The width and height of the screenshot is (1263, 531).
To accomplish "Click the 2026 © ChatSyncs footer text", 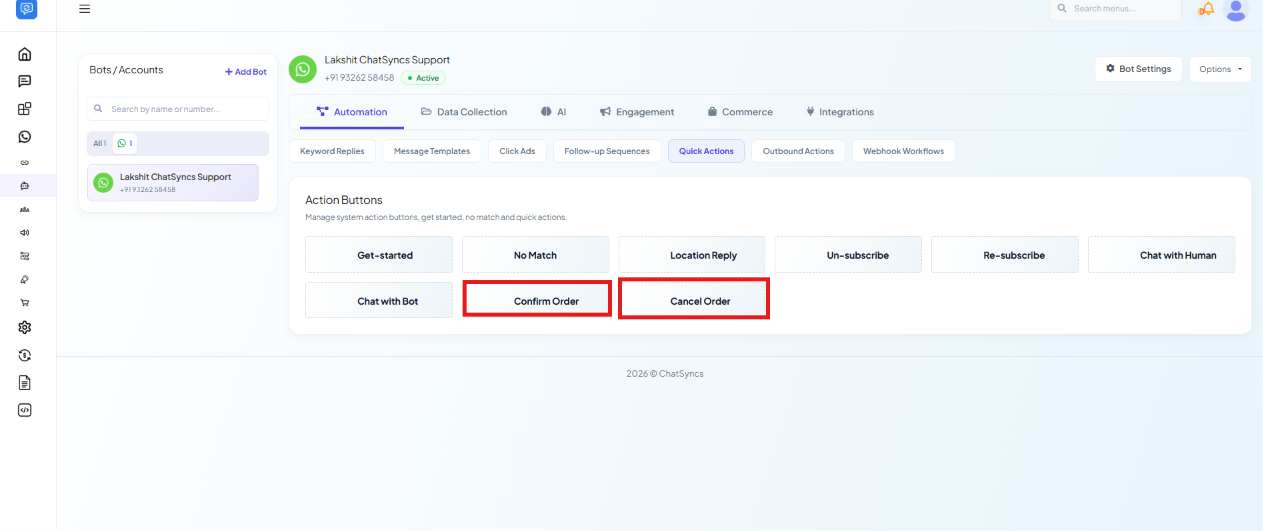I will point(665,374).
